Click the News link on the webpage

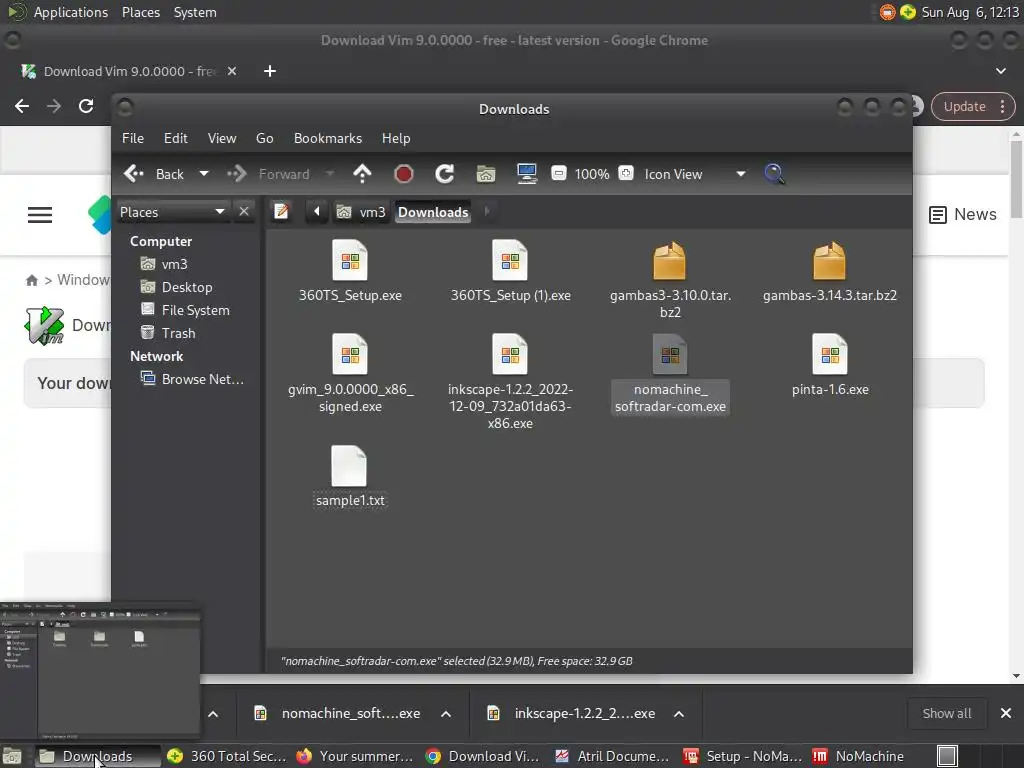point(963,214)
